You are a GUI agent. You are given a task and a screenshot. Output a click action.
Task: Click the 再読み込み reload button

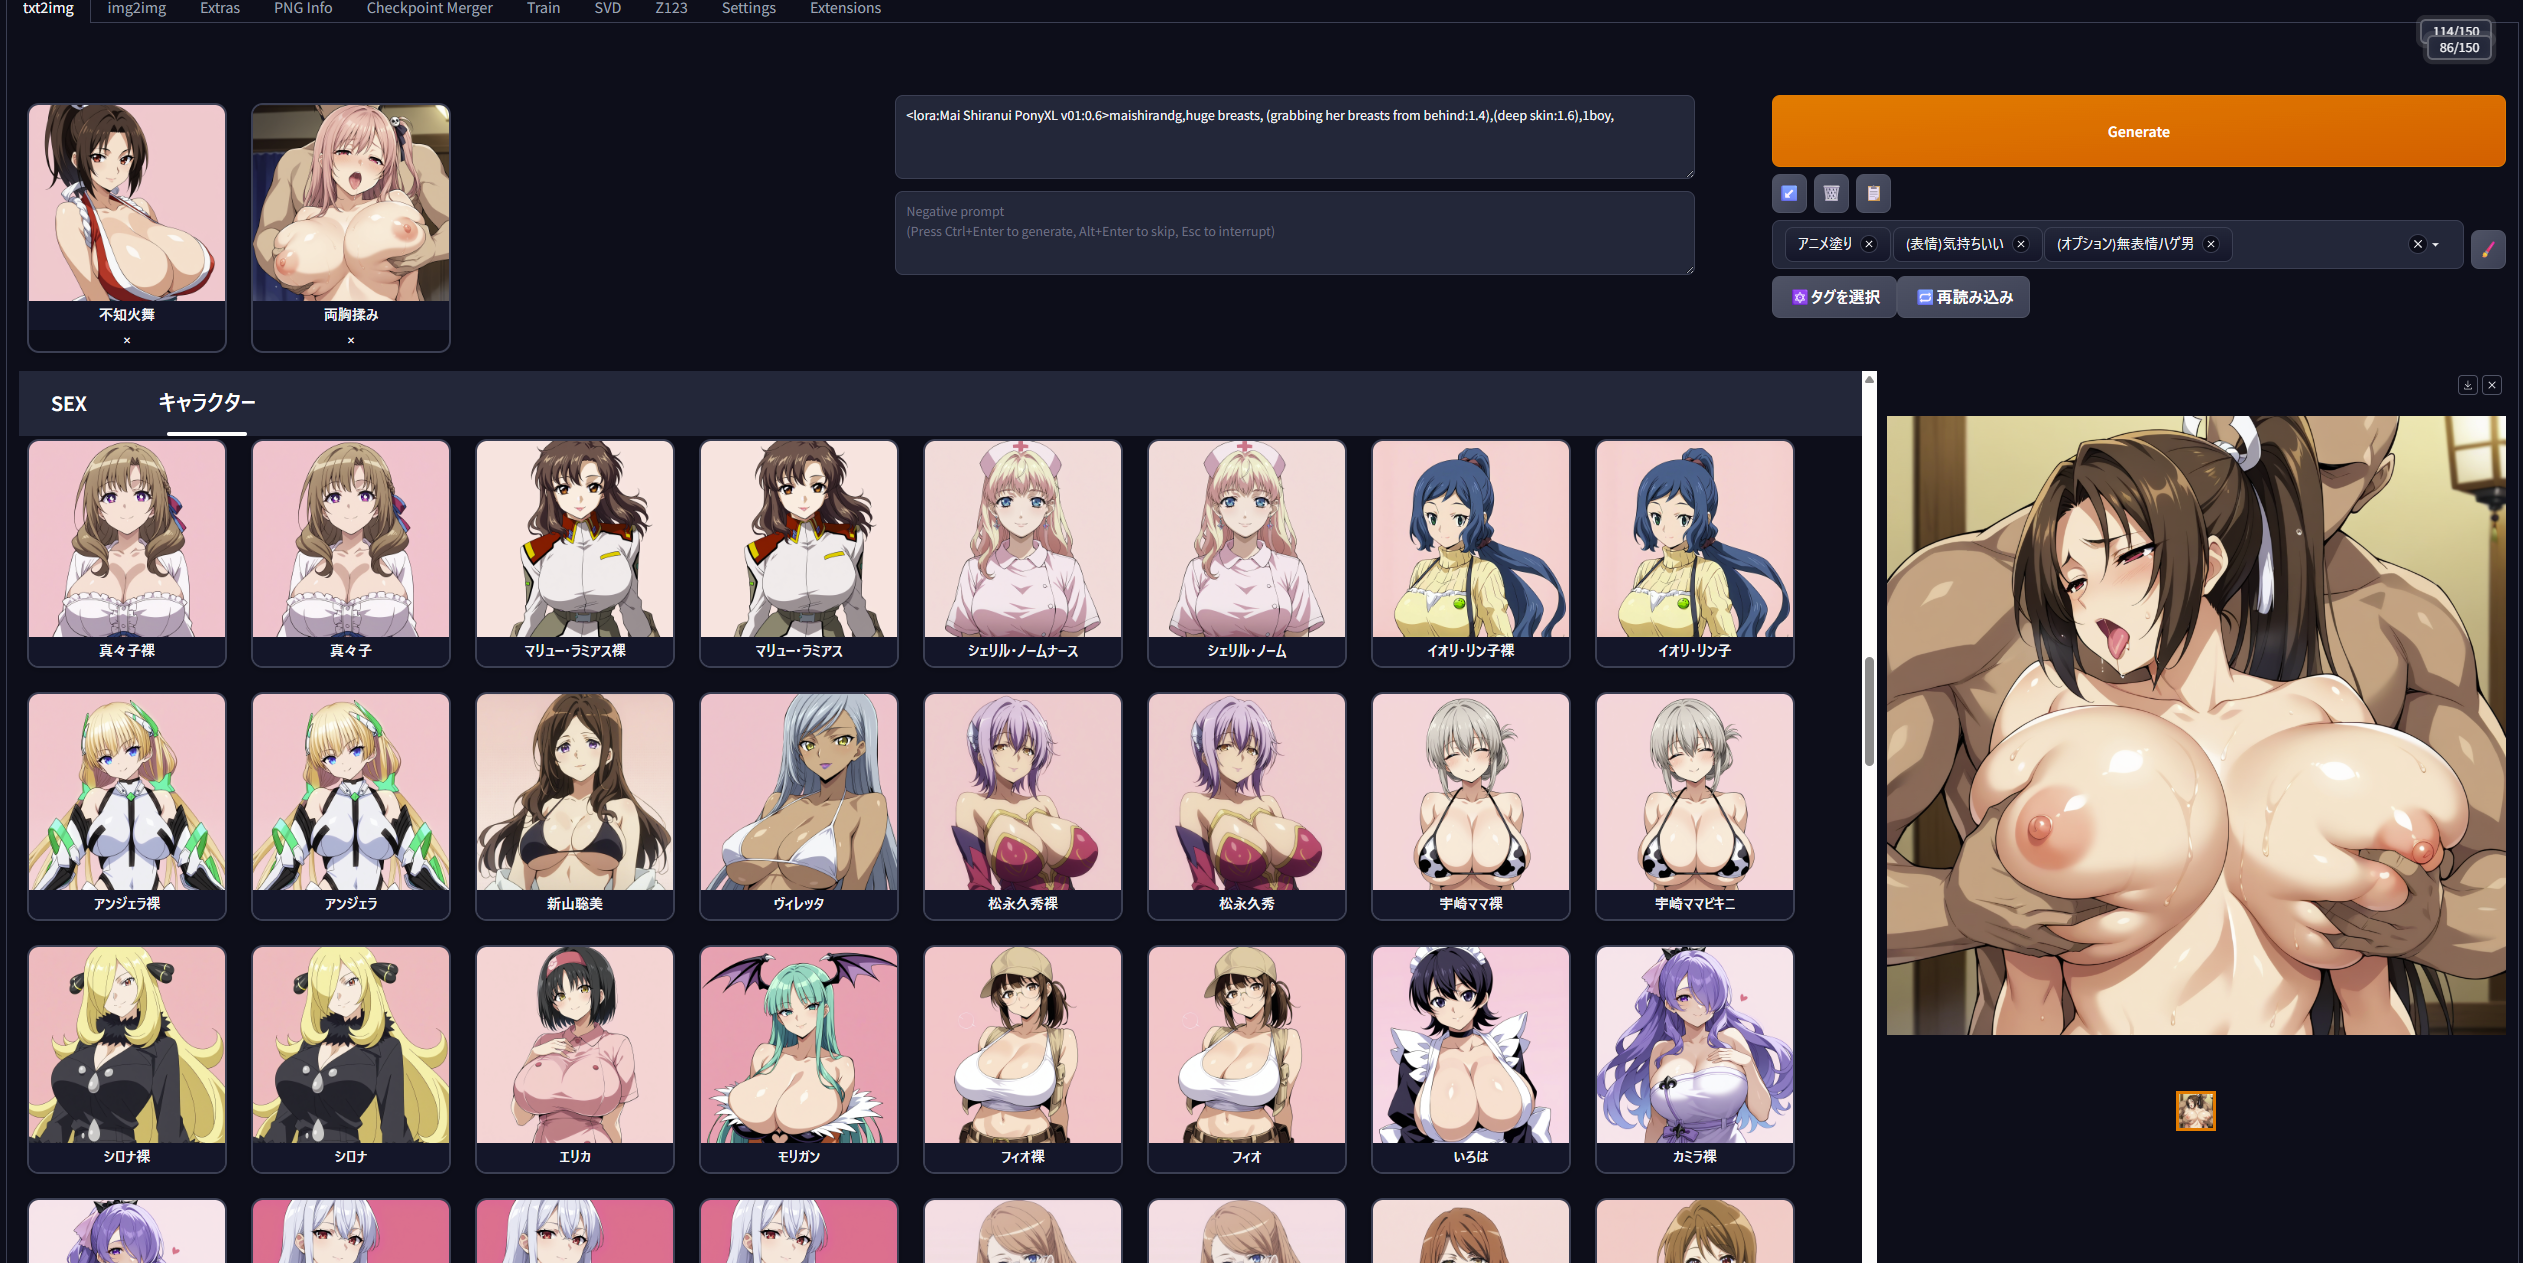1964,297
